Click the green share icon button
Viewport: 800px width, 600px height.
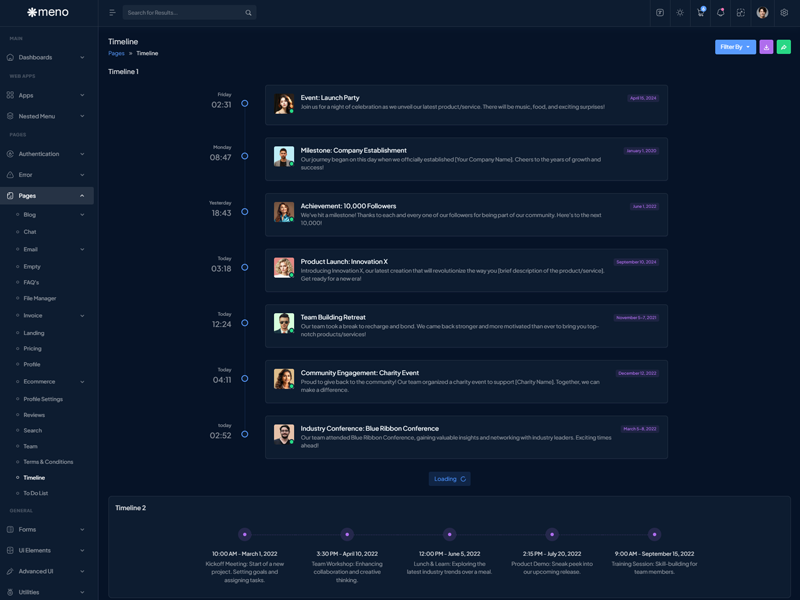(x=784, y=47)
